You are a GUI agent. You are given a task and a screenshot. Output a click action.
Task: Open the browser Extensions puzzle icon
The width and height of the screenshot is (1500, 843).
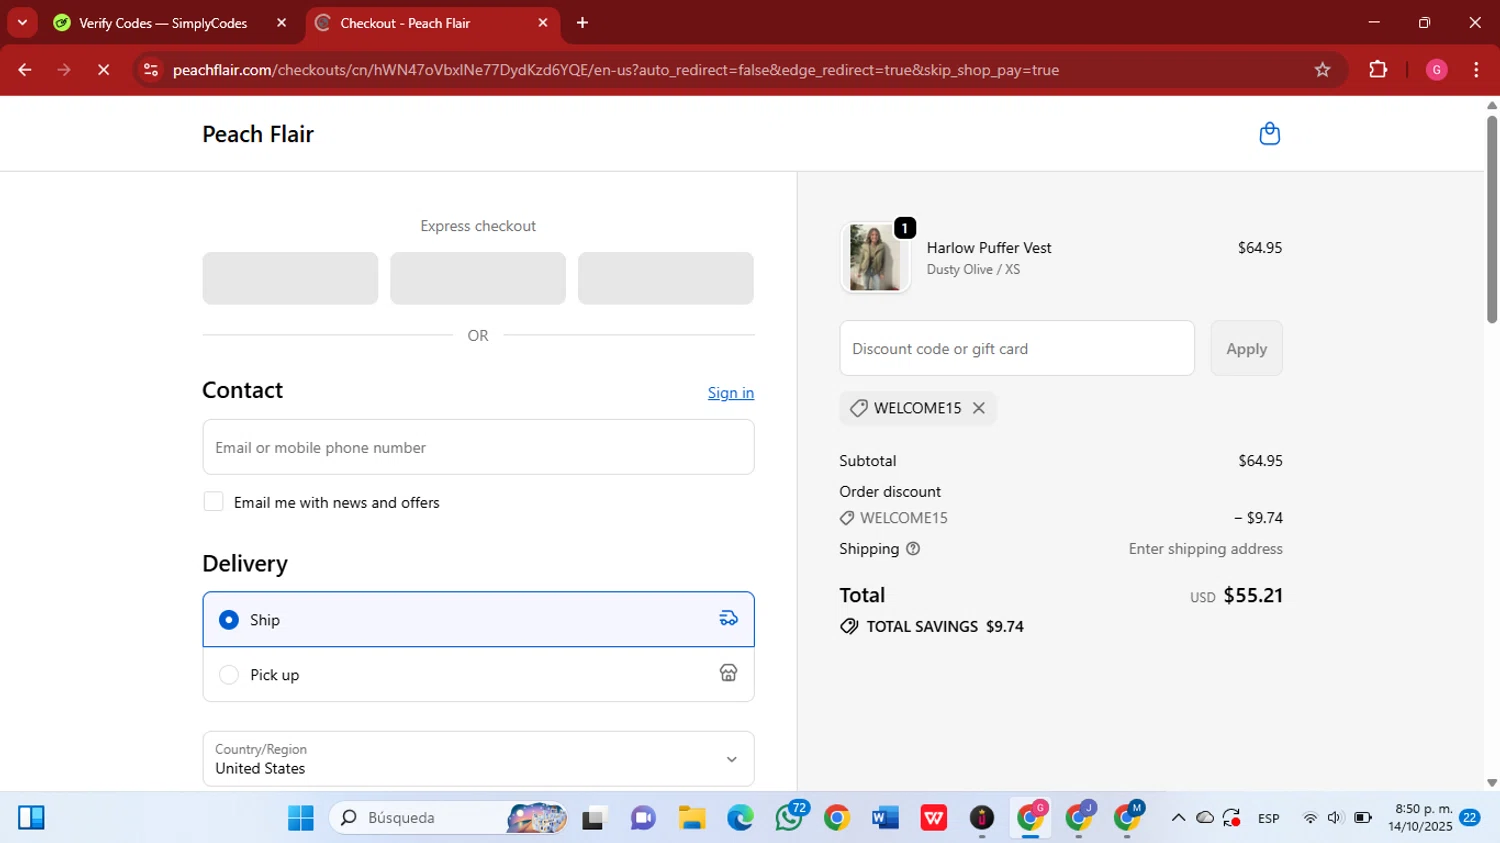coord(1378,70)
